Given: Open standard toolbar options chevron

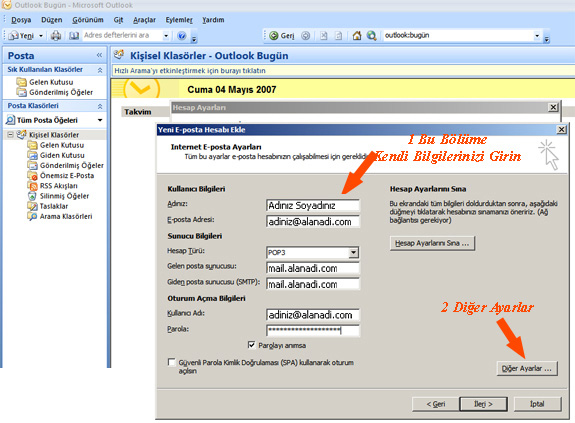Looking at the screenshot, I should point(194,38).
